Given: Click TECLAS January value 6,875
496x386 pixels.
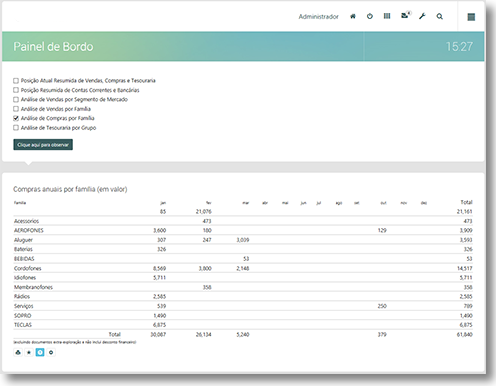Looking at the screenshot, I should click(159, 325).
